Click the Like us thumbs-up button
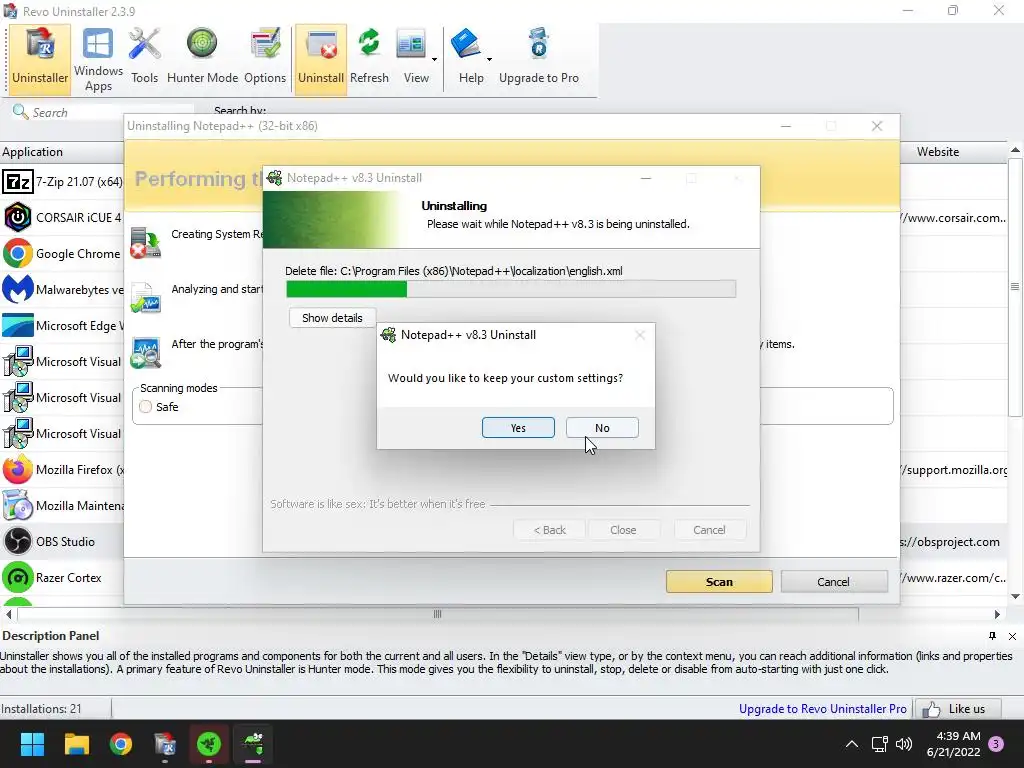Screen dimensions: 1024x768 (x=958, y=709)
